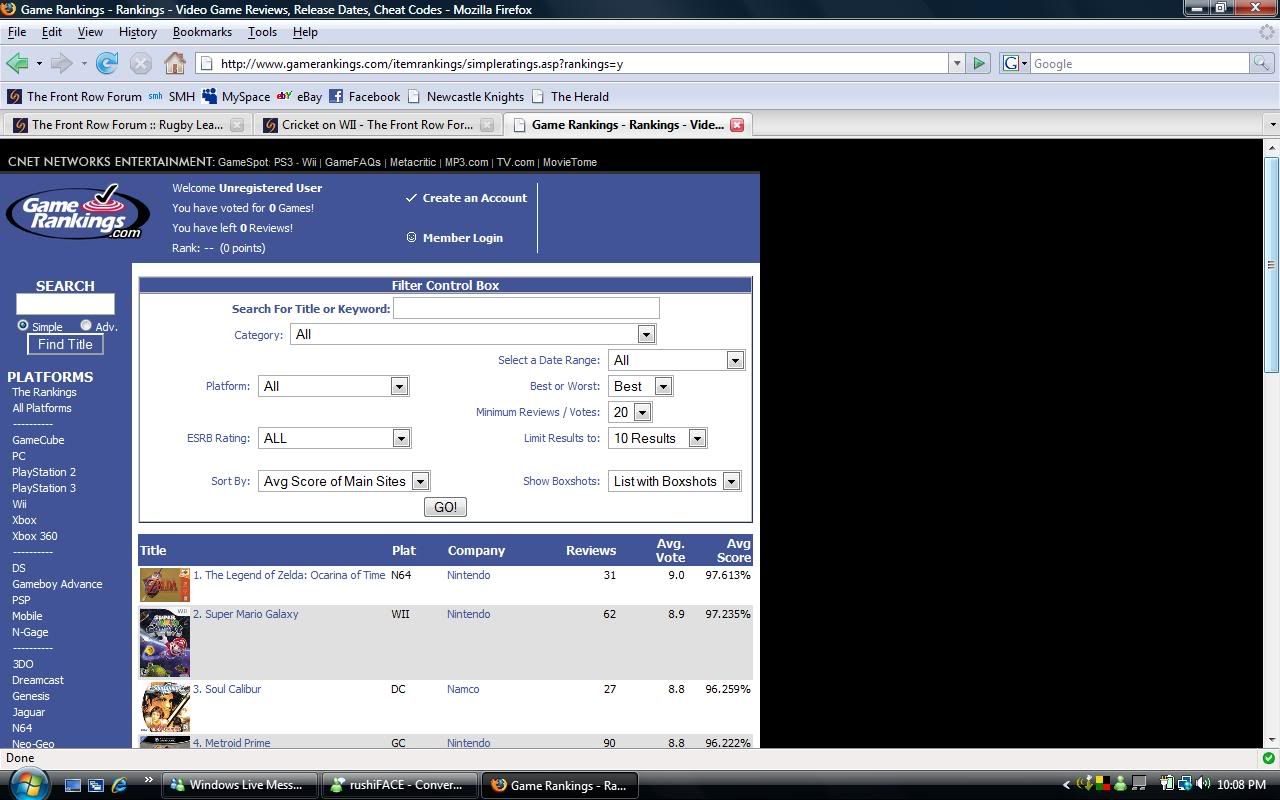The image size is (1280, 800).
Task: Open the ESRB Rating dropdown
Action: point(334,438)
